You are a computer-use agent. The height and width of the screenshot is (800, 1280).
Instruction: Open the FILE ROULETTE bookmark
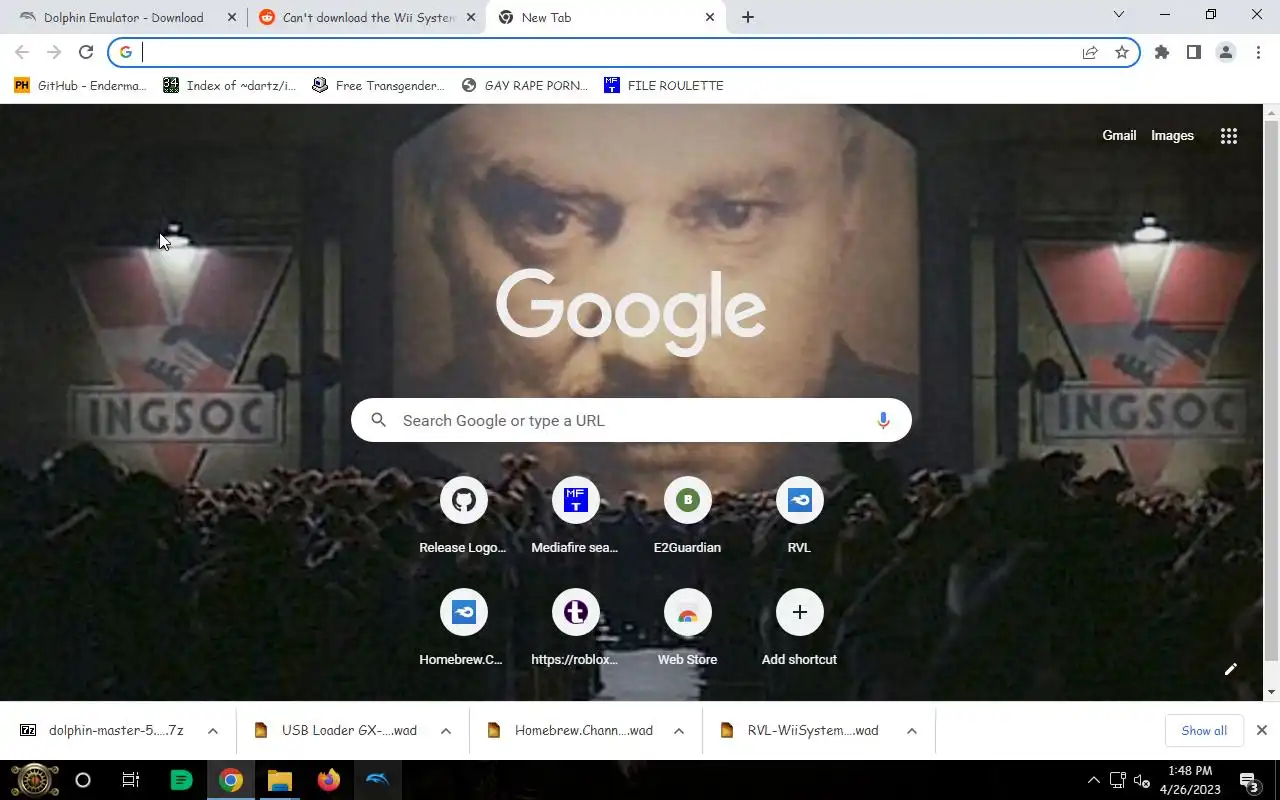(664, 86)
